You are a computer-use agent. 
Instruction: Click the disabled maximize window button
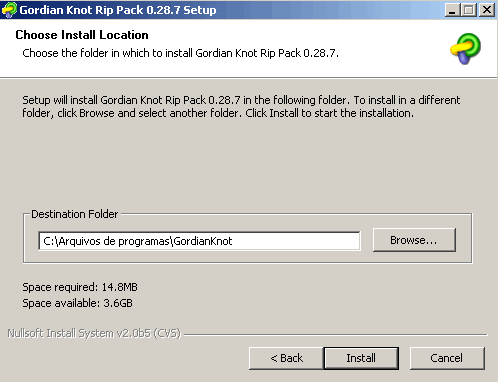tap(469, 10)
